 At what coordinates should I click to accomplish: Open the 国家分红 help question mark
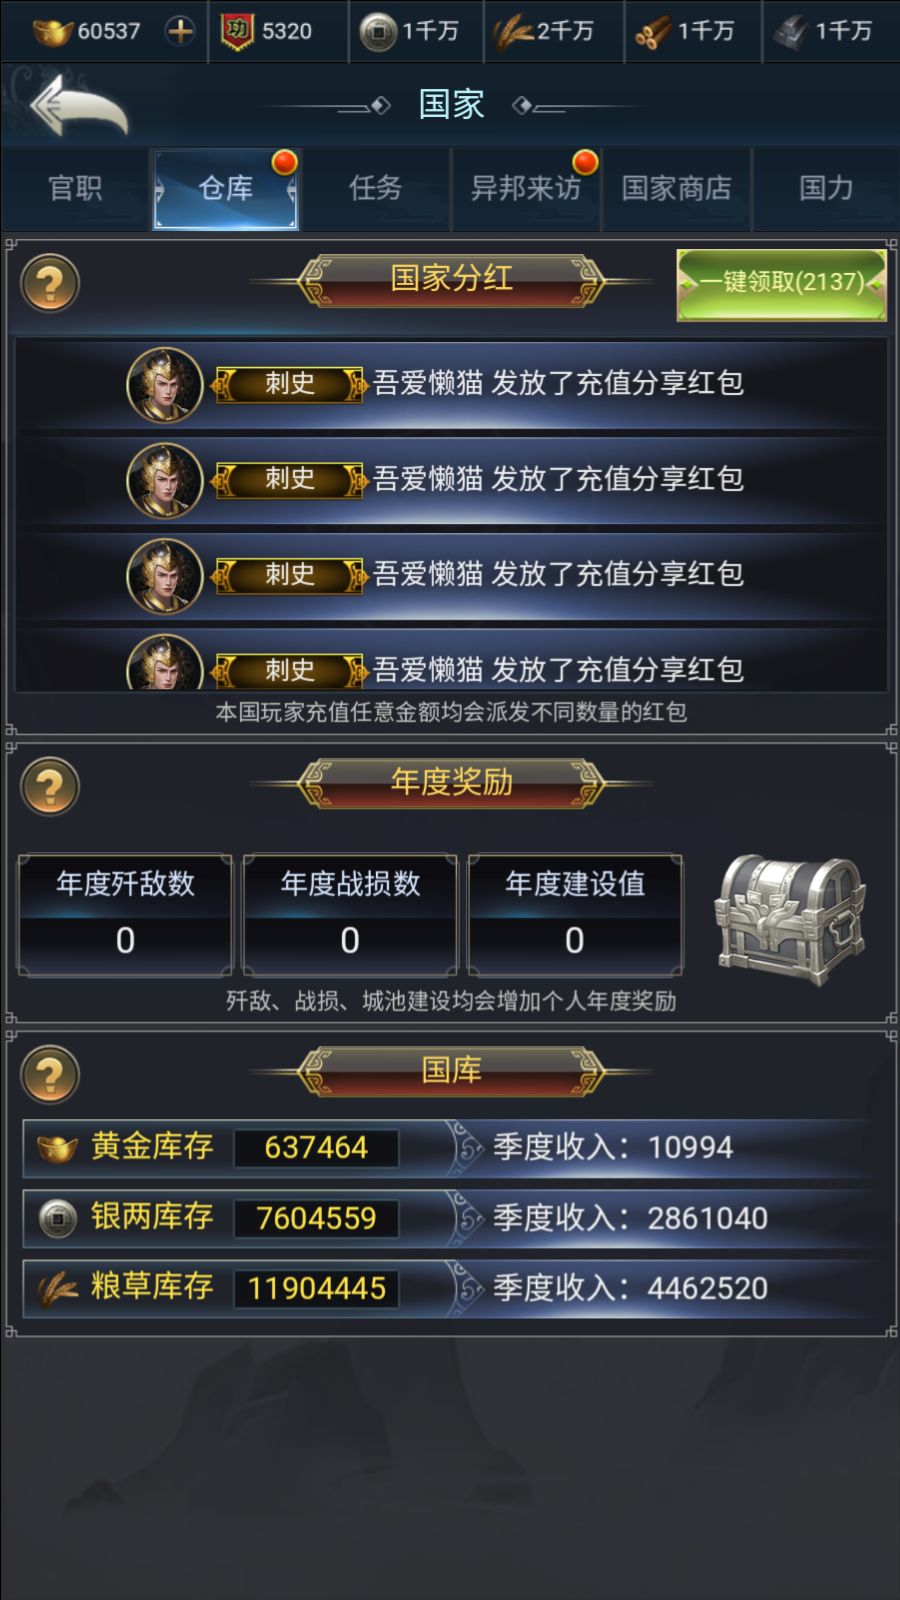(x=50, y=284)
